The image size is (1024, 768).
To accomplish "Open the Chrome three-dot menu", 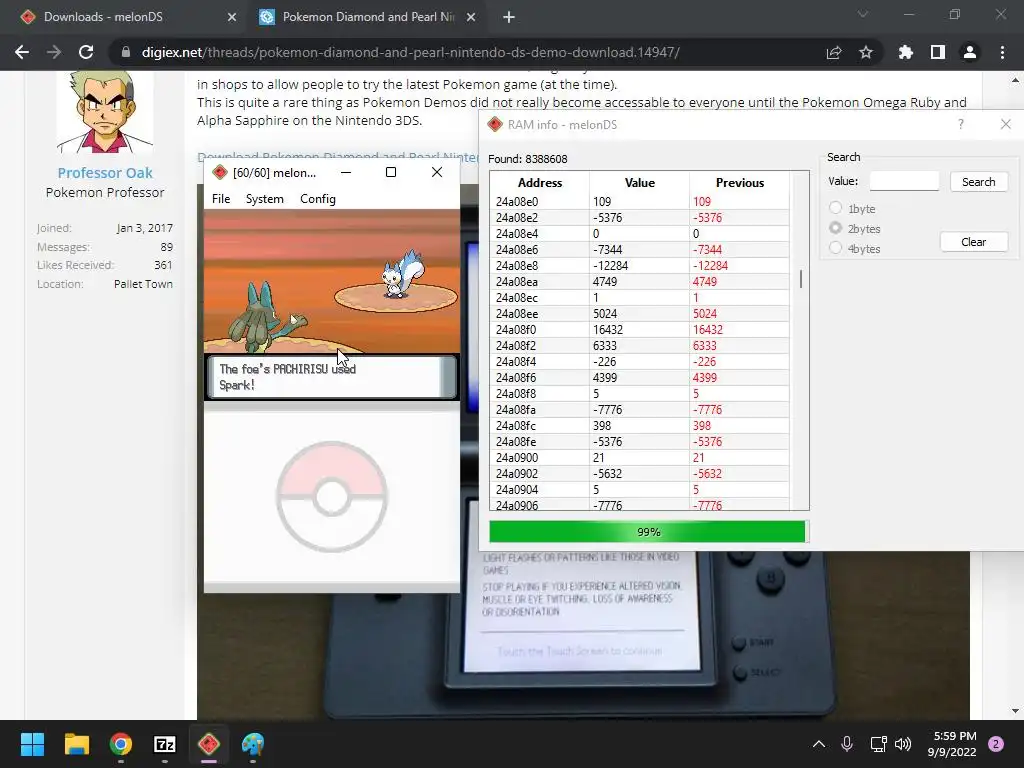I will pyautogui.click(x=1002, y=52).
